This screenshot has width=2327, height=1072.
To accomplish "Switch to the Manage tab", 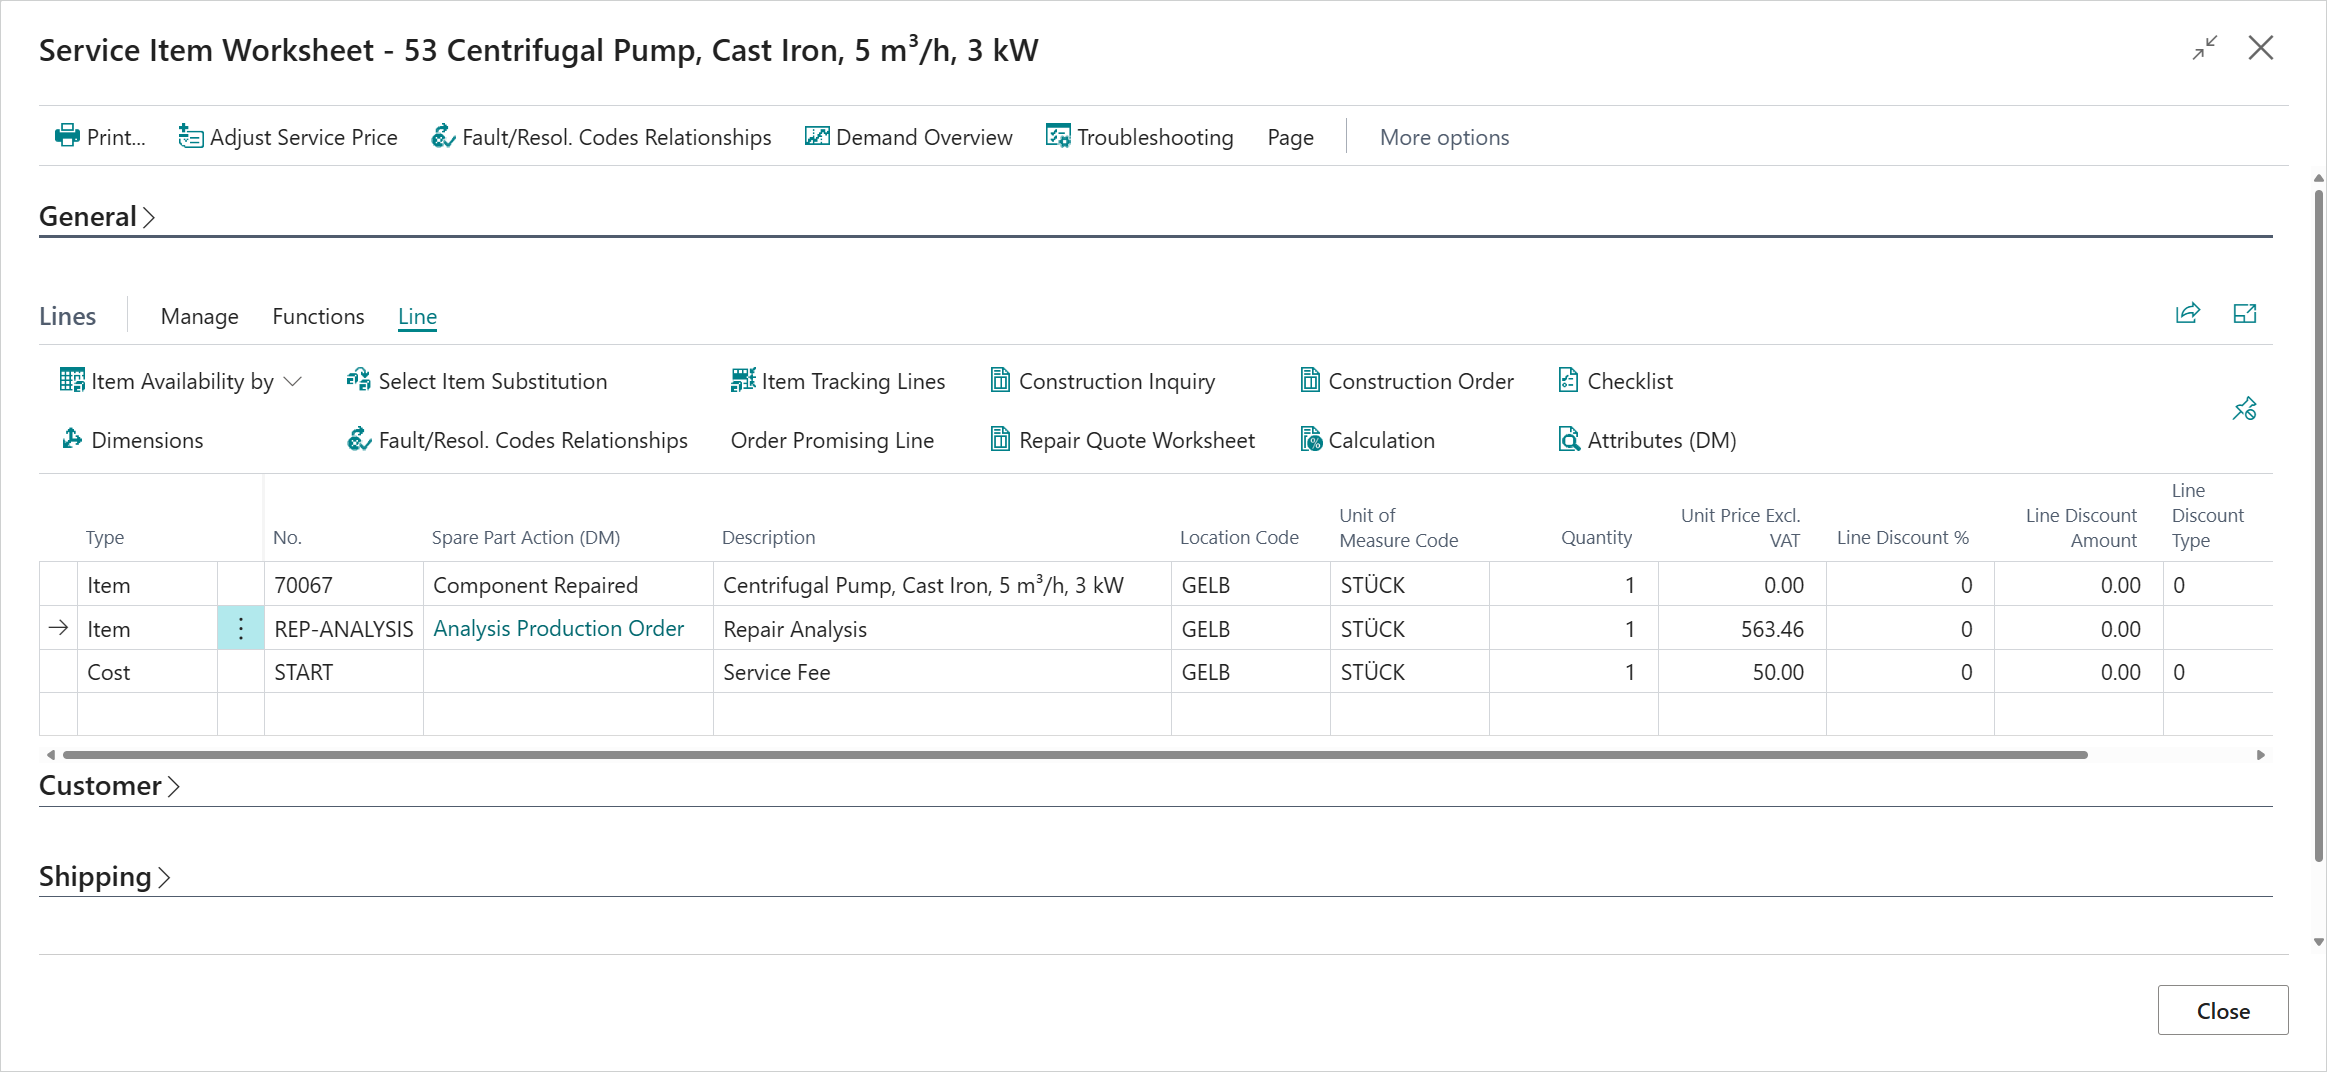I will click(x=199, y=316).
